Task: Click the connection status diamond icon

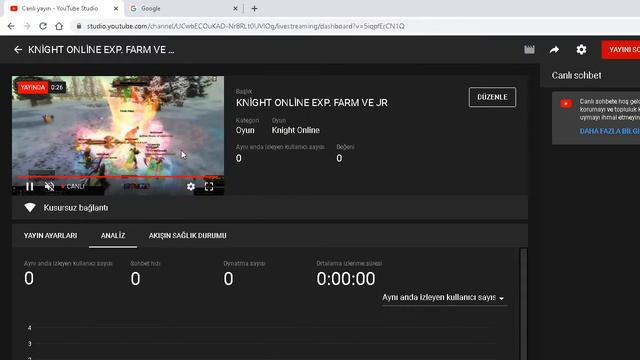Action: [30, 208]
